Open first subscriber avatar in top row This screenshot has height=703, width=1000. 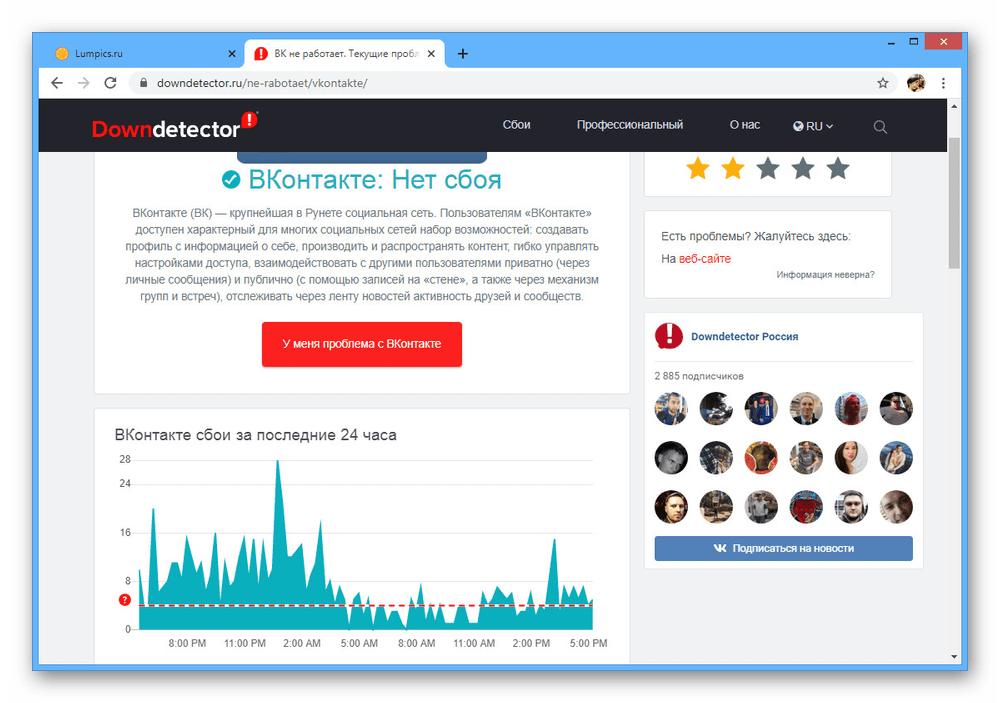(x=671, y=408)
